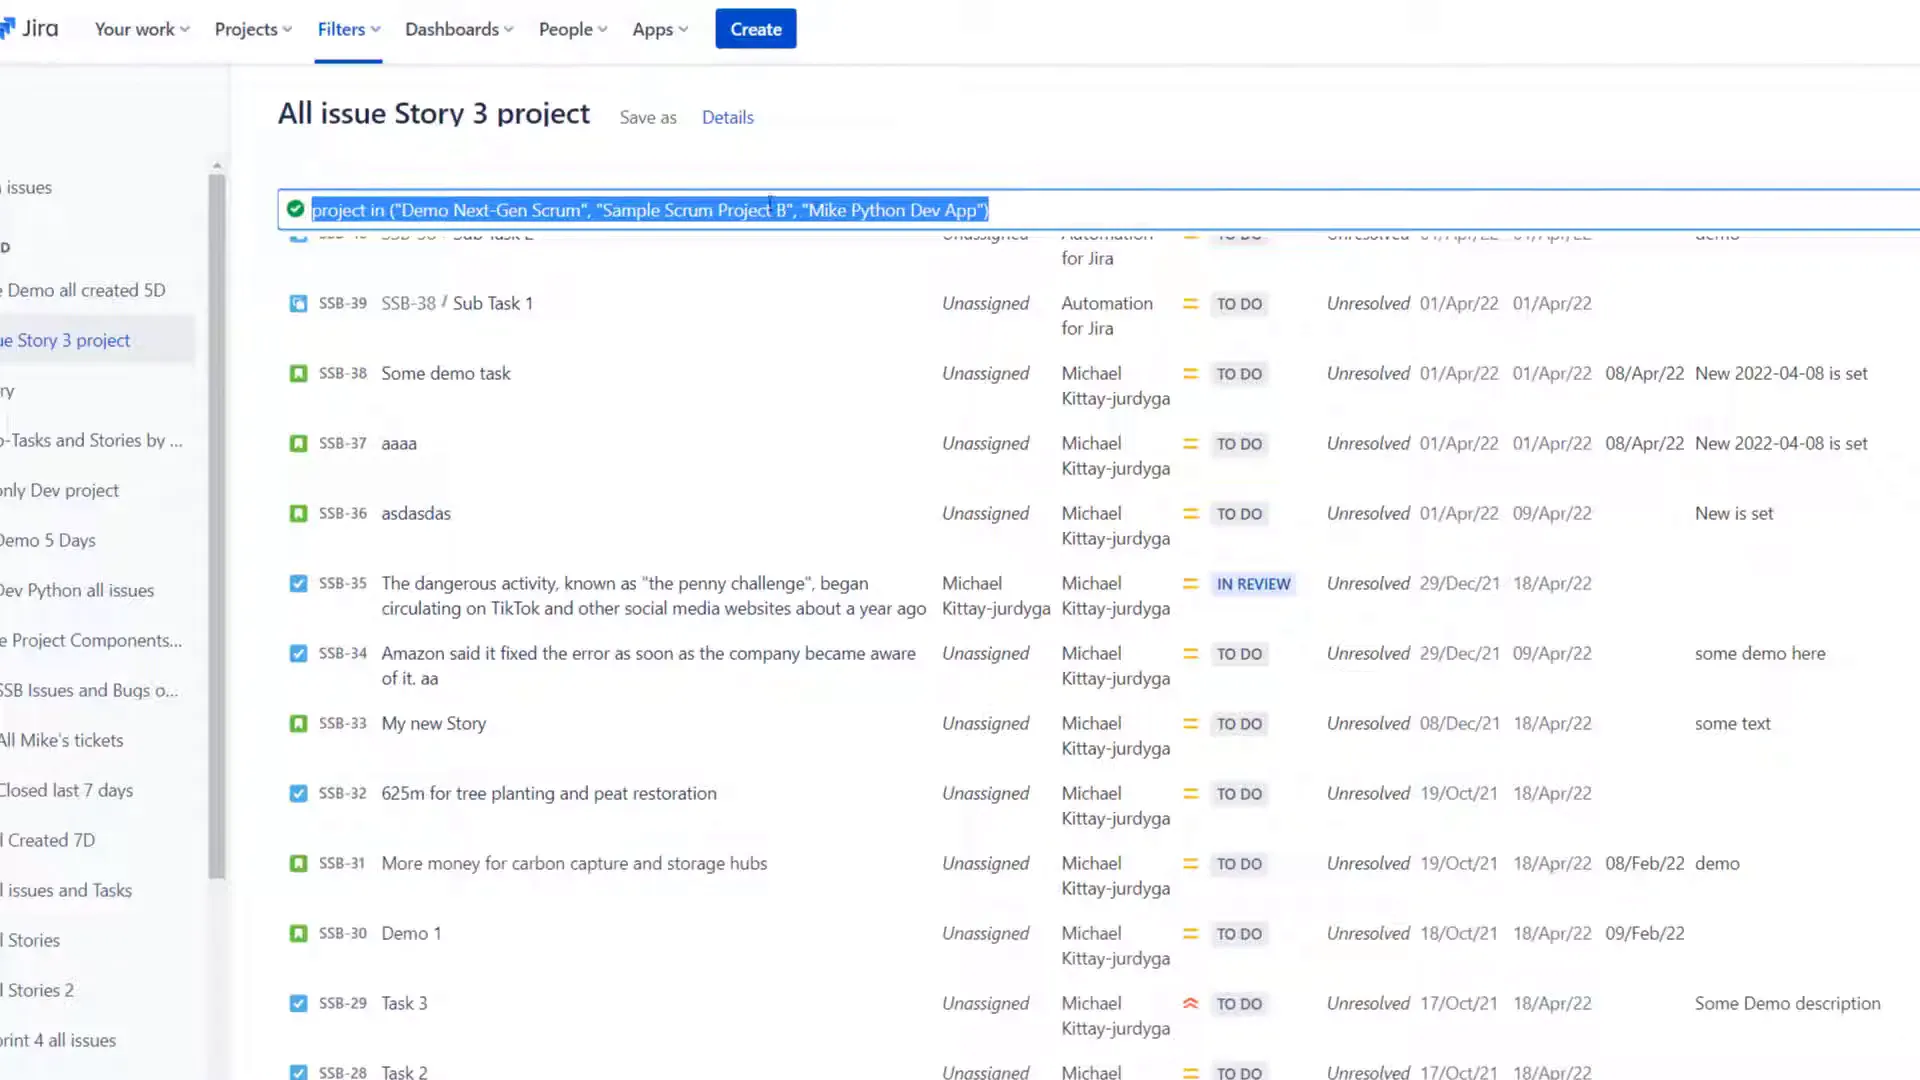Click the medium priority icon for SSB-35
Image resolution: width=1920 pixels, height=1080 pixels.
coord(1190,583)
